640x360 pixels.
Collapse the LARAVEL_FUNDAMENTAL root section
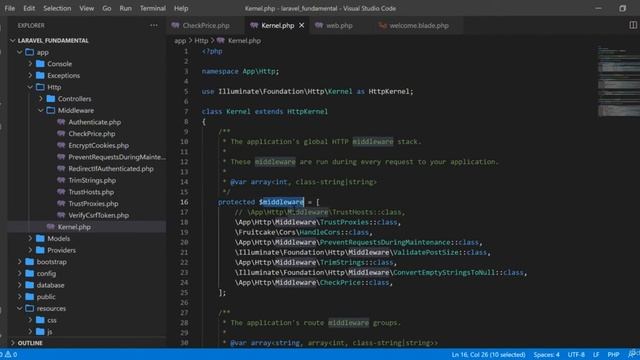13,40
